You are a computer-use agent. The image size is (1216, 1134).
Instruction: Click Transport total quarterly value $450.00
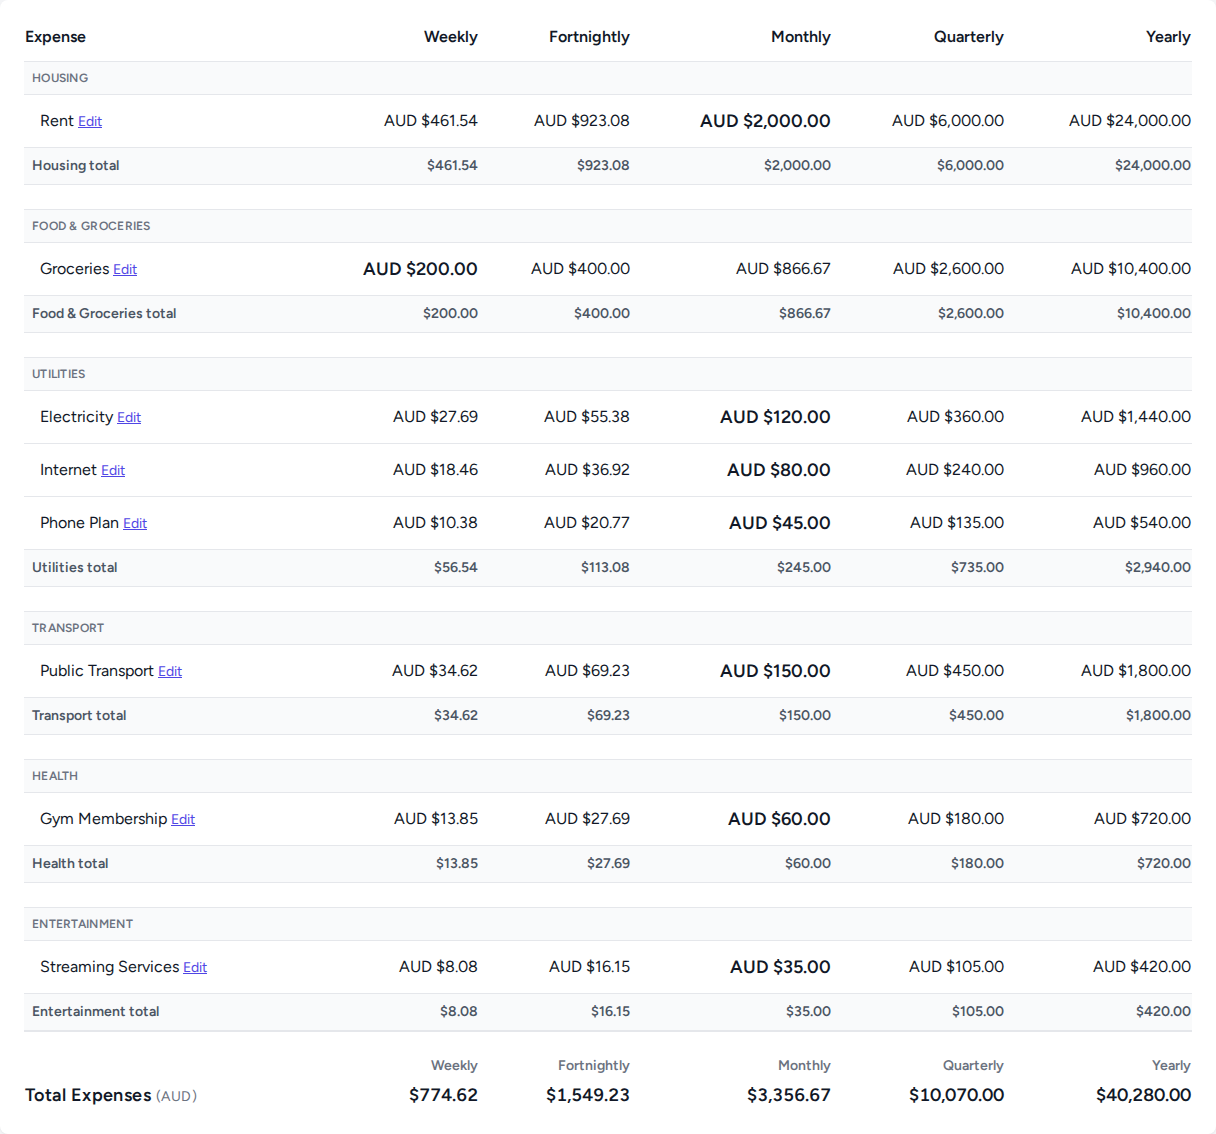[x=976, y=716]
